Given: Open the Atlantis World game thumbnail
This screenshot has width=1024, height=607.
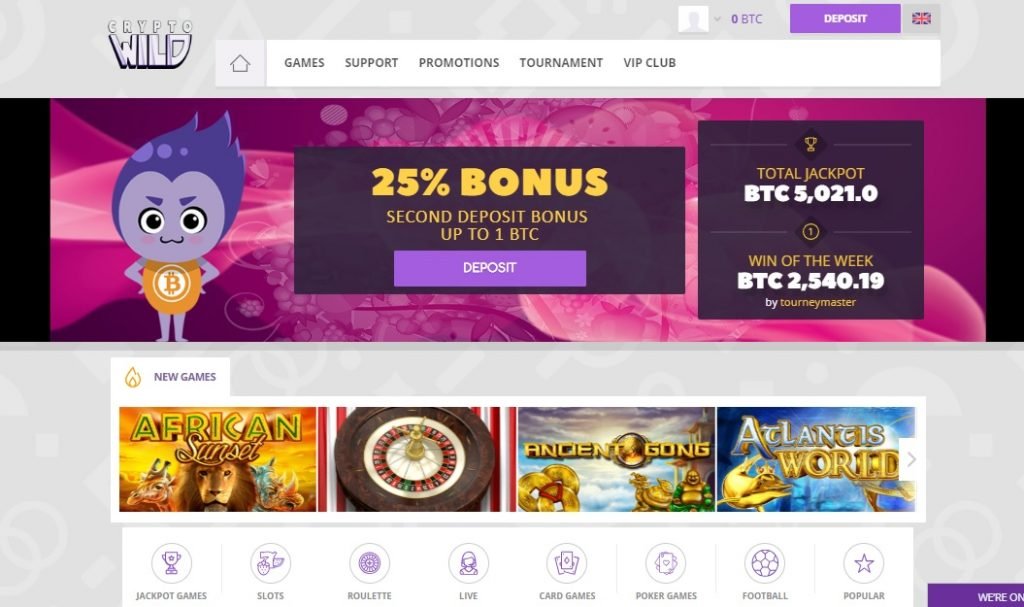Looking at the screenshot, I should [x=816, y=459].
